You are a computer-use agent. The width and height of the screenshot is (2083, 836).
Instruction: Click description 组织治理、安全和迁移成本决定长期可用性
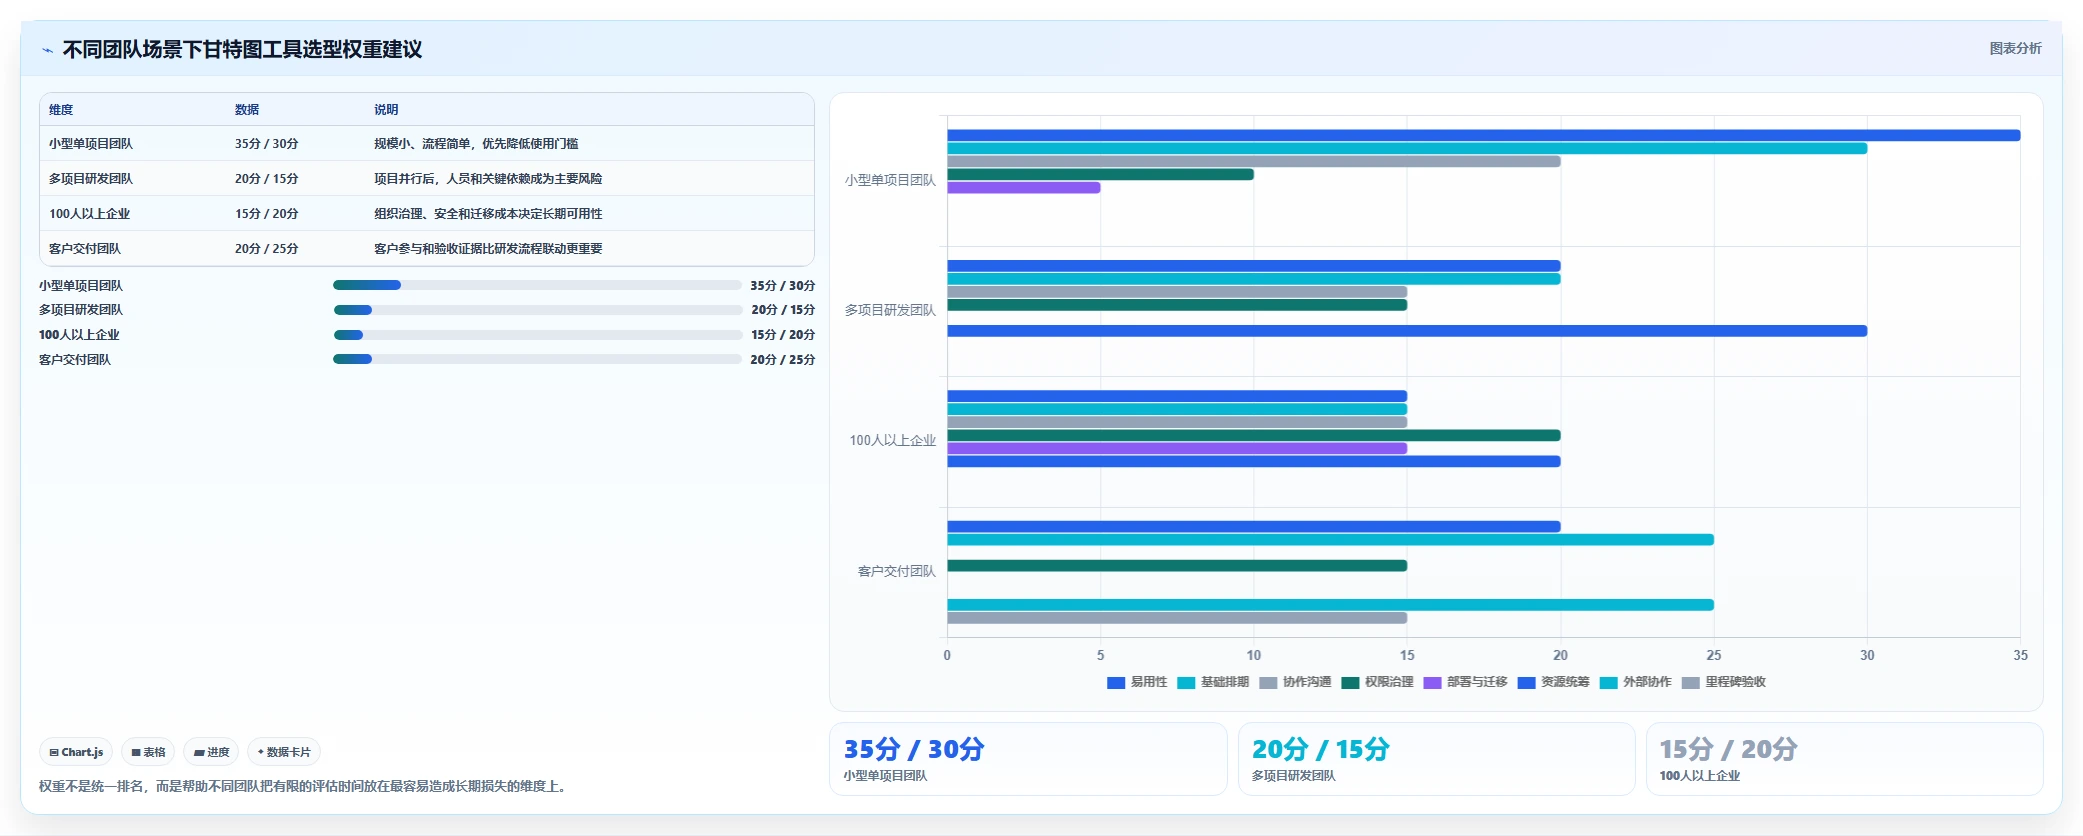[488, 214]
